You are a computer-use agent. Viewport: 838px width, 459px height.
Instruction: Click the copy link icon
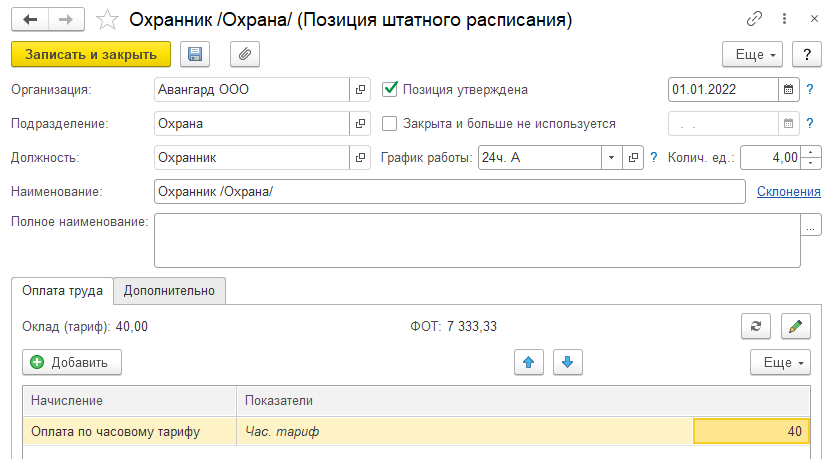point(753,20)
